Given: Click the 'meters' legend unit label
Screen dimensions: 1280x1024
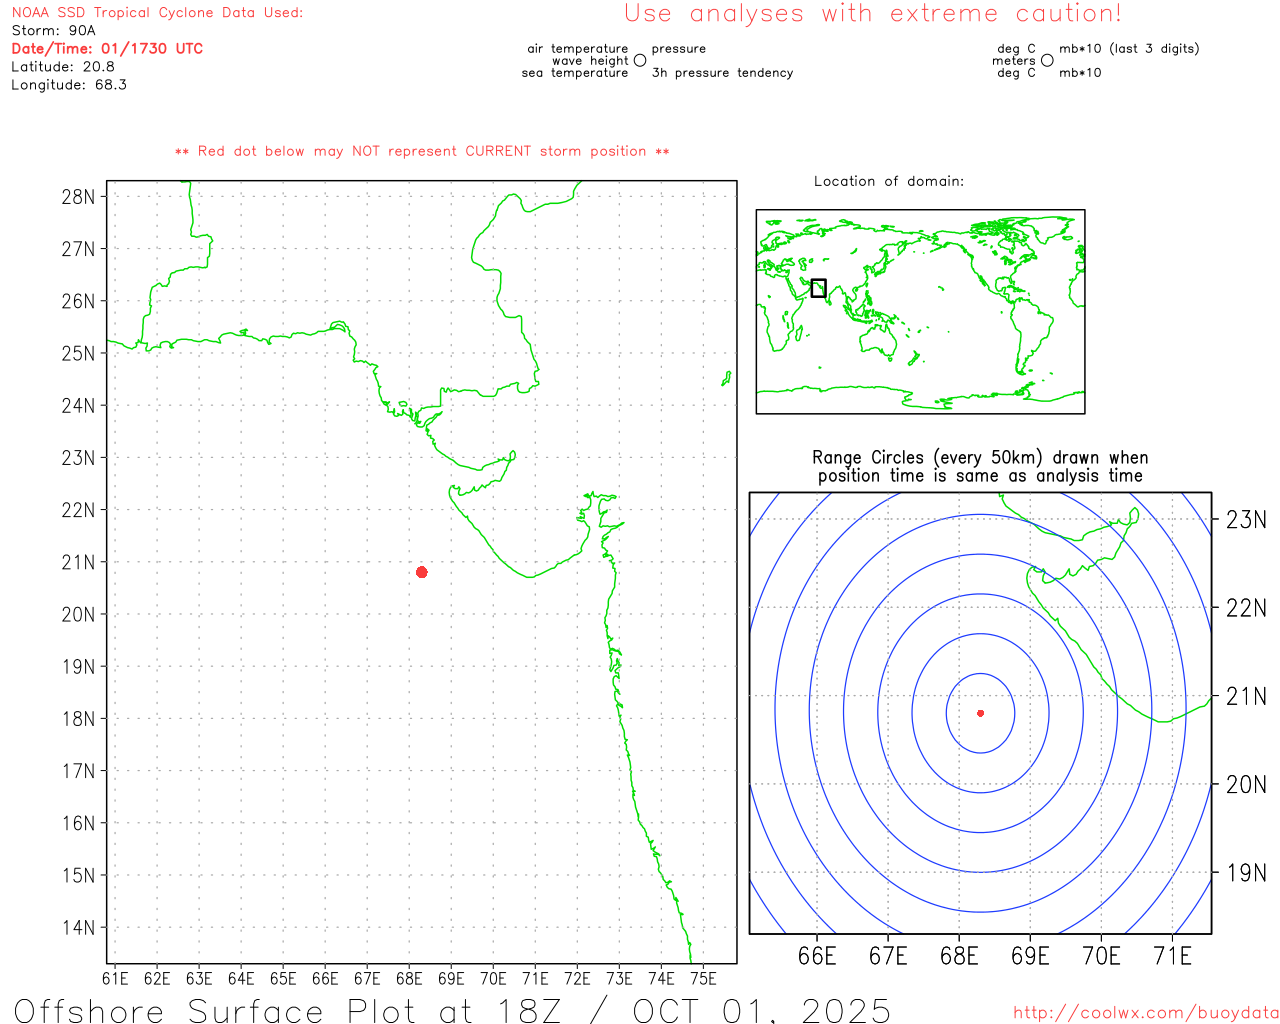Looking at the screenshot, I should [1014, 61].
